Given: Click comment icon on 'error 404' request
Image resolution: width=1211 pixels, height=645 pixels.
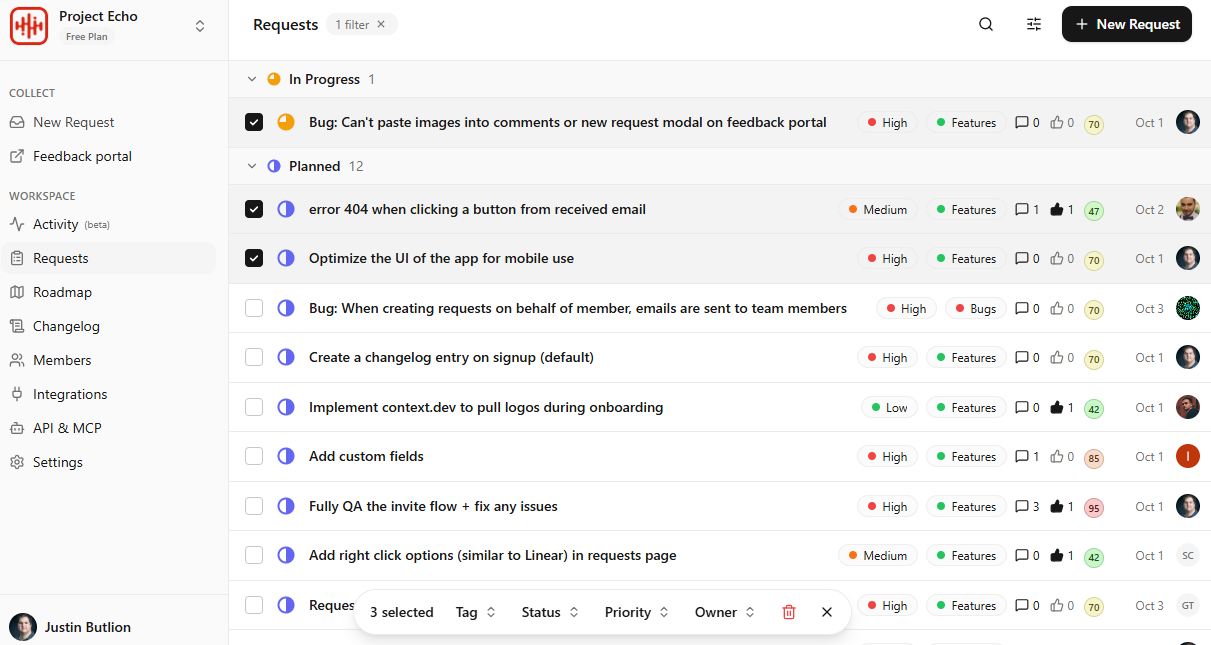Looking at the screenshot, I should click(1021, 209).
